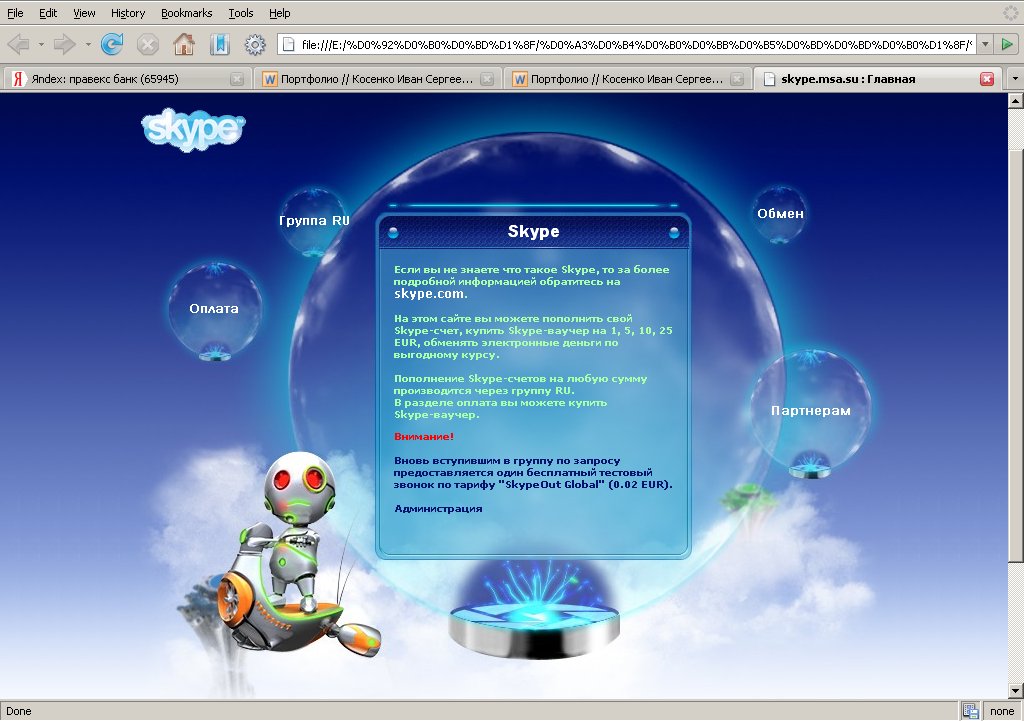This screenshot has width=1024, height=721.
Task: Open the Forward history dropdown arrow
Action: coord(88,44)
